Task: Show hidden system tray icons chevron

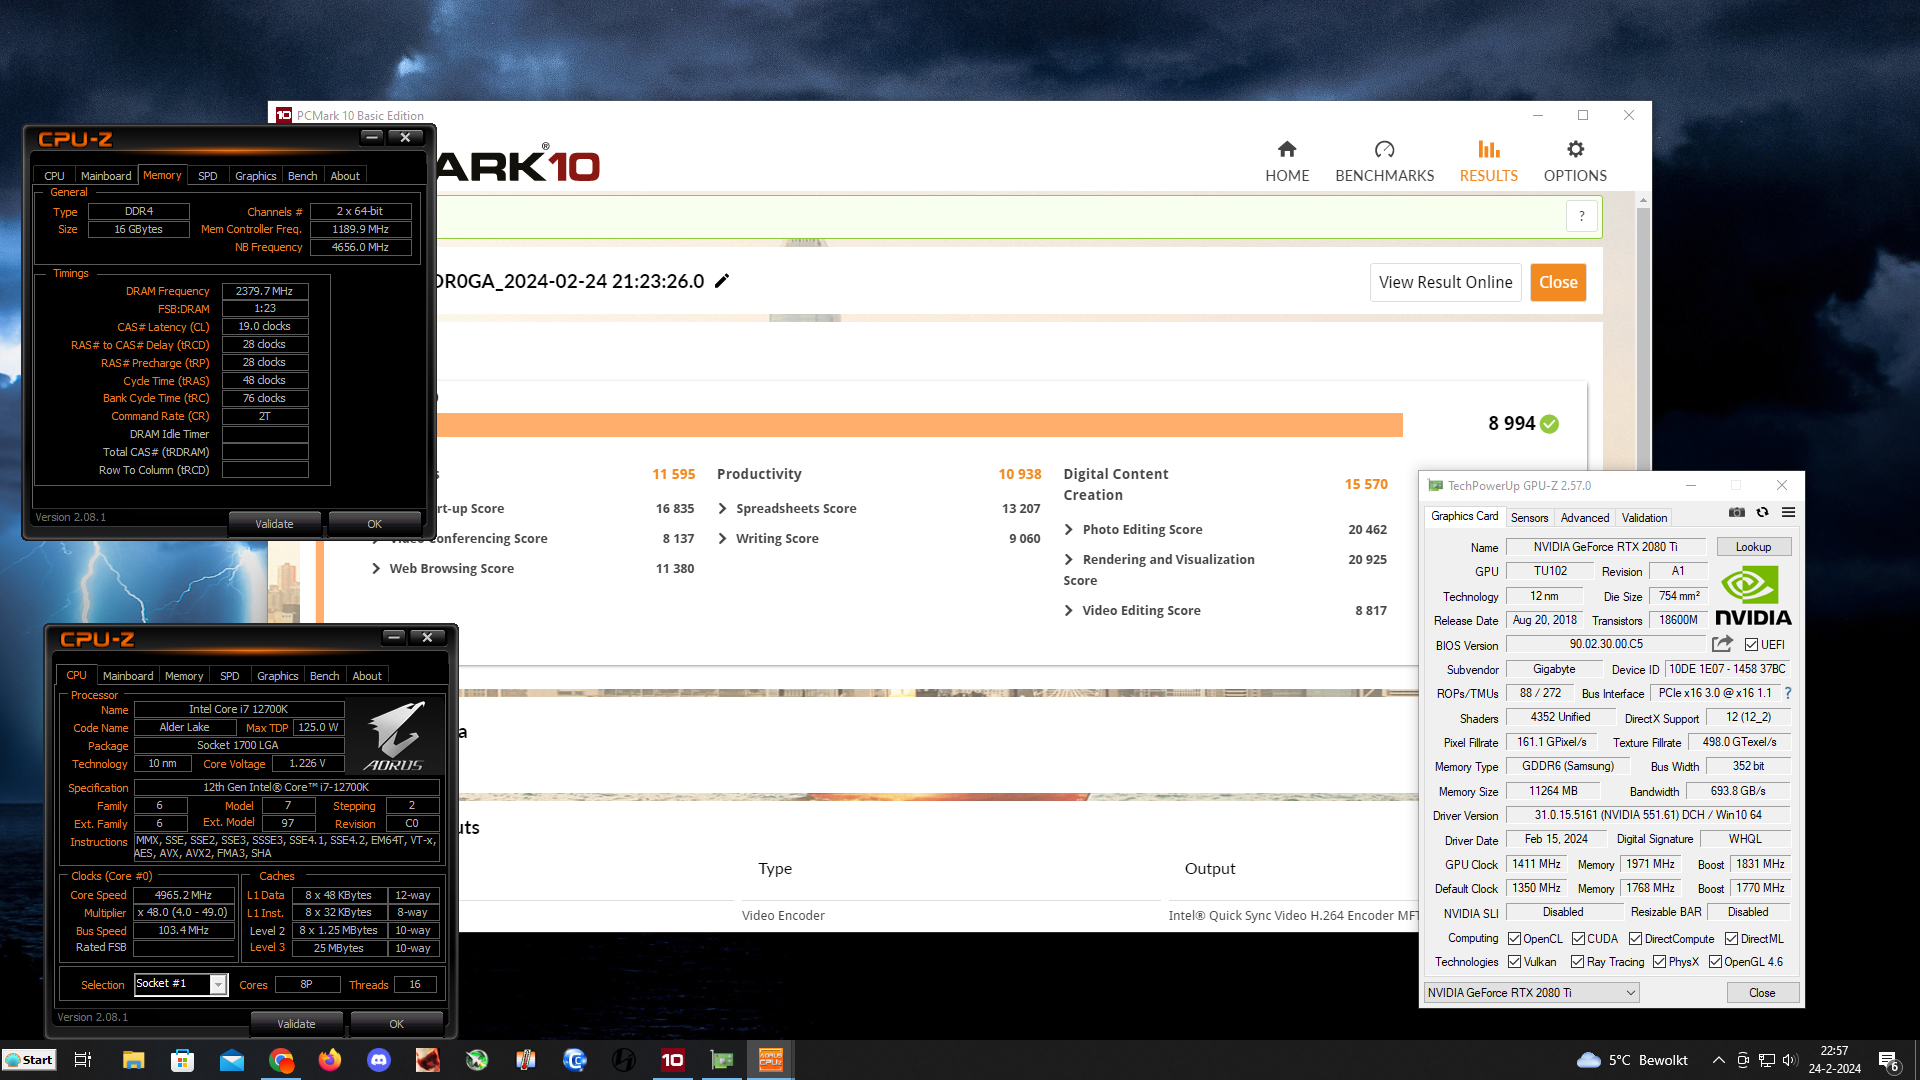Action: coord(1718,1060)
